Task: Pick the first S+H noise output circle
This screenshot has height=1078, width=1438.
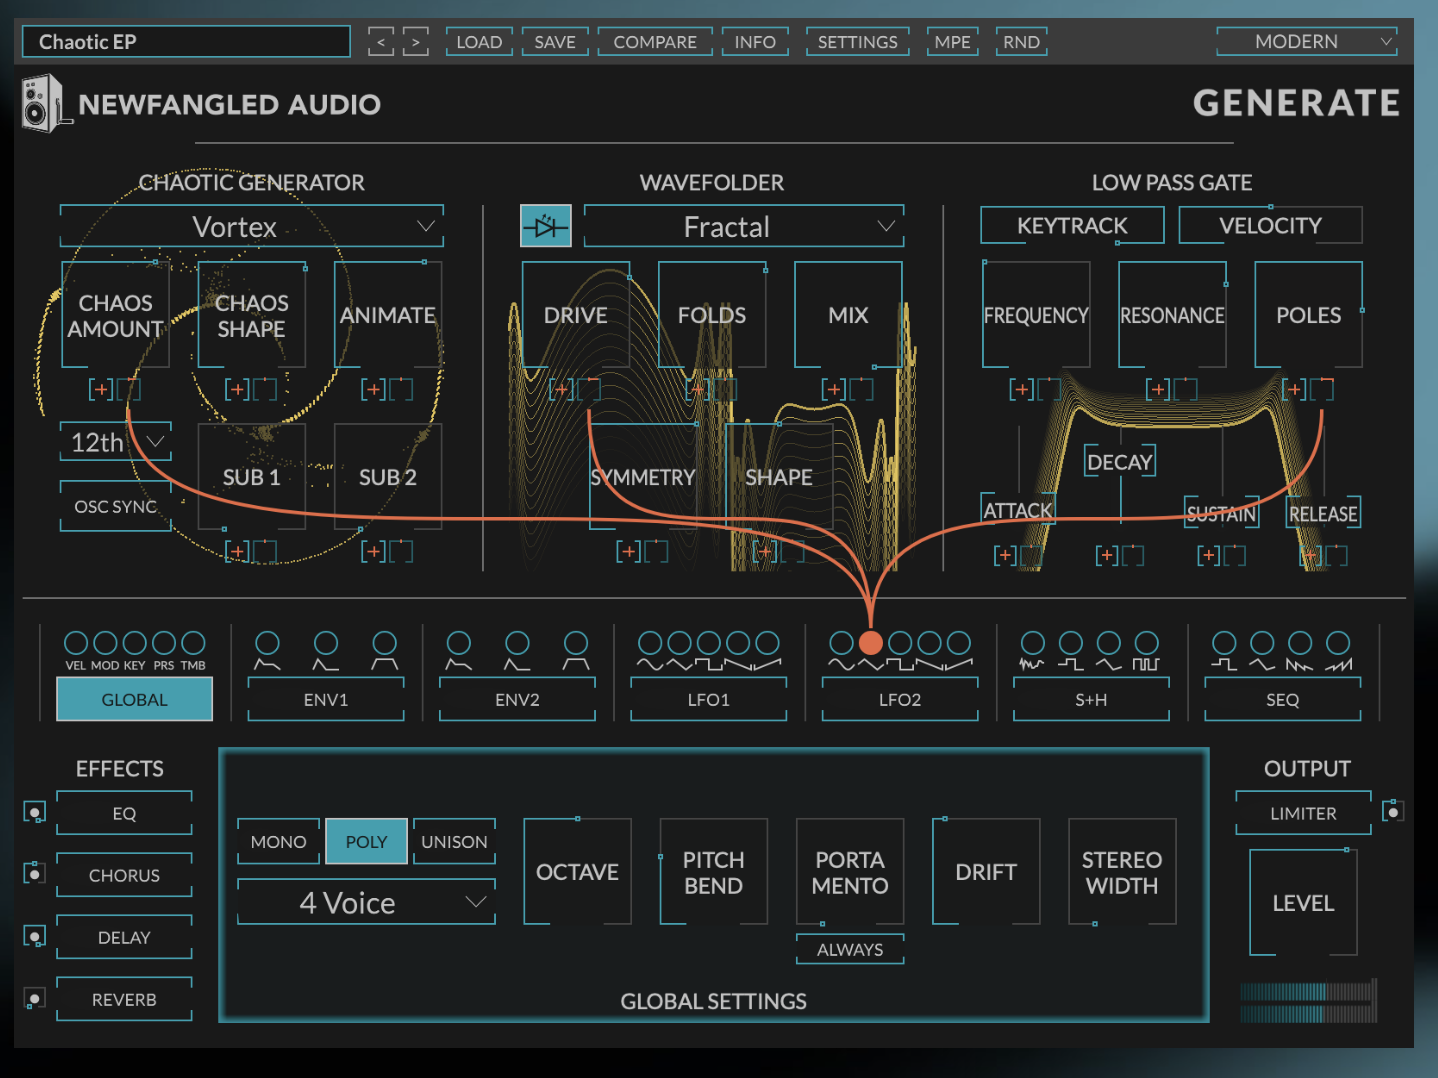Action: pos(1033,642)
